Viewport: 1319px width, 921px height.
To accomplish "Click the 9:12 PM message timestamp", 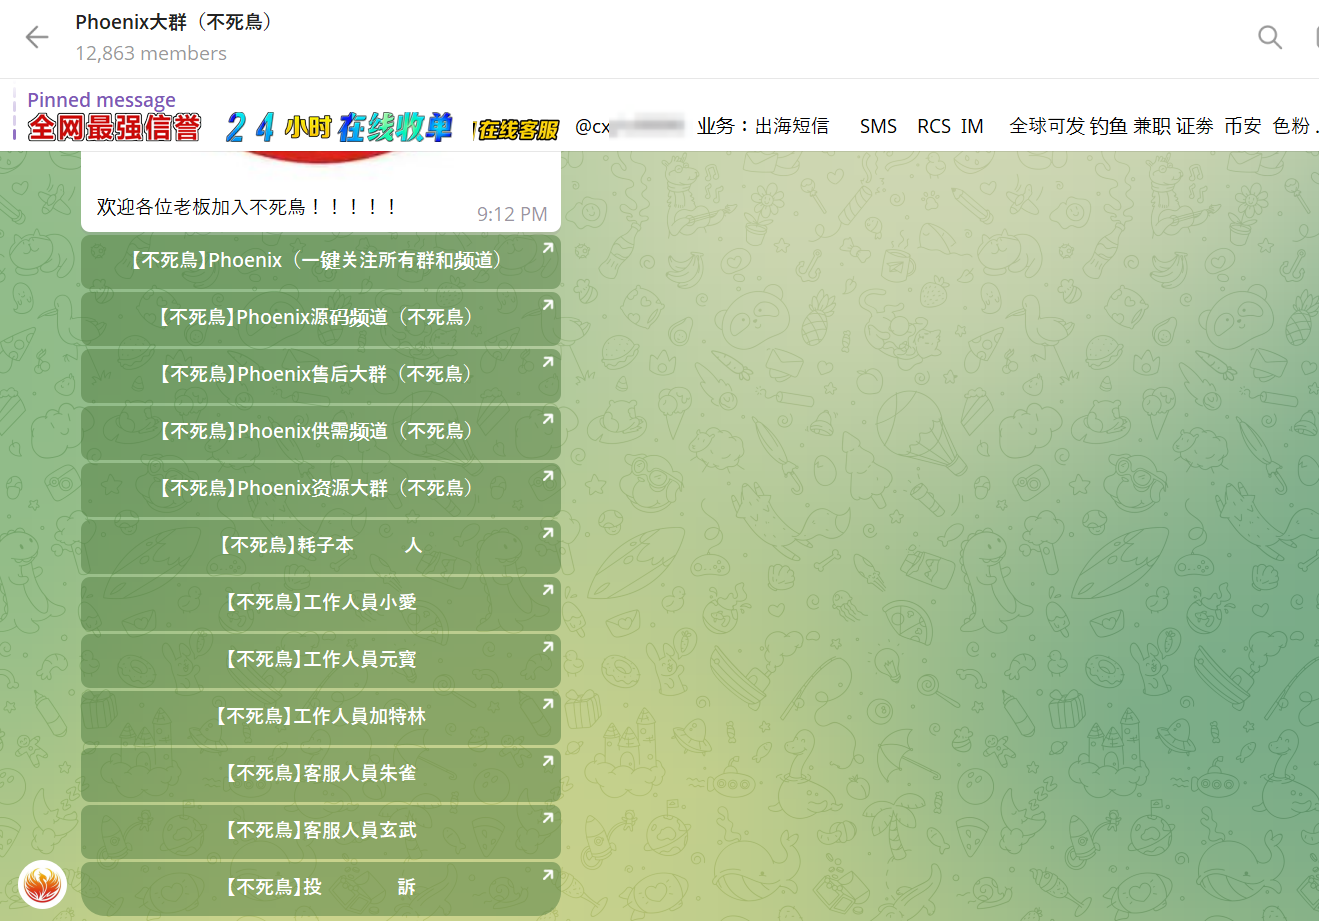I will 512,214.
